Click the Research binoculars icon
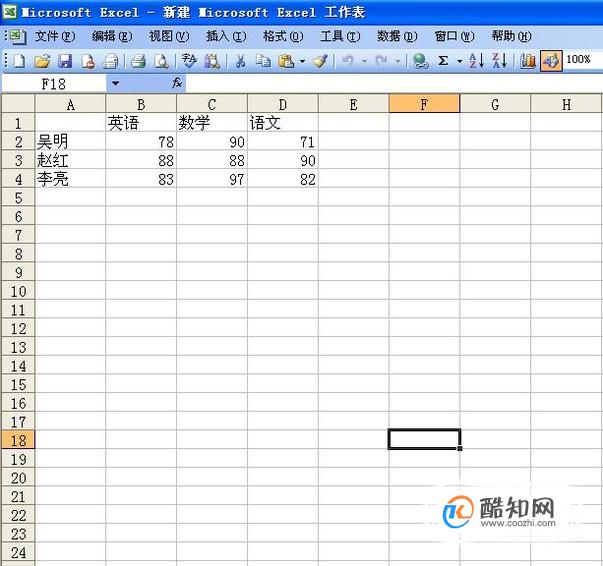This screenshot has width=603, height=566. tap(212, 61)
